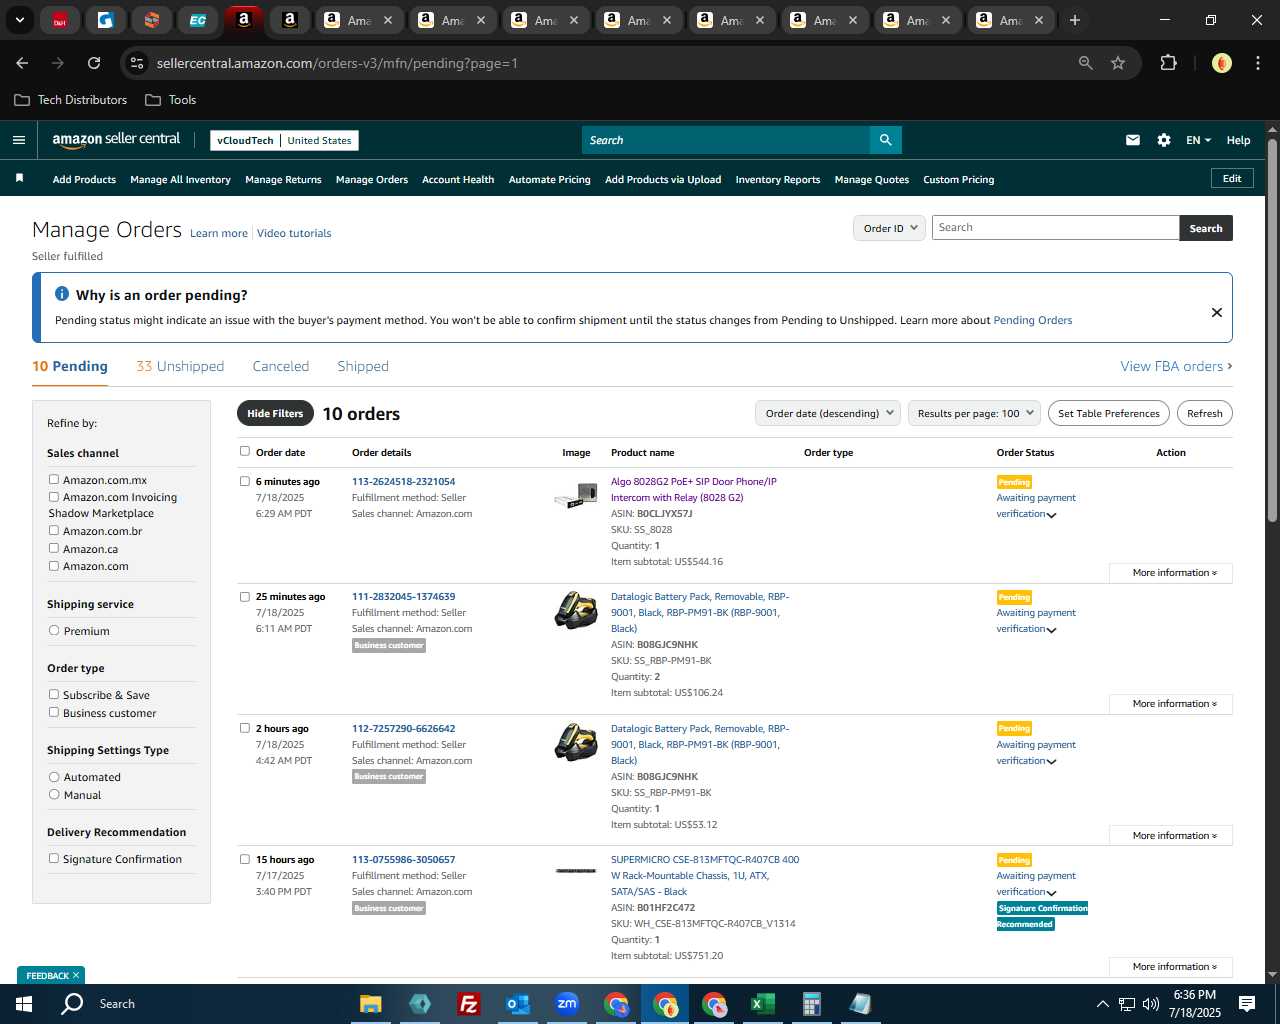The height and width of the screenshot is (1024, 1280).
Task: Open Manage All Inventory menu item
Action: (180, 180)
